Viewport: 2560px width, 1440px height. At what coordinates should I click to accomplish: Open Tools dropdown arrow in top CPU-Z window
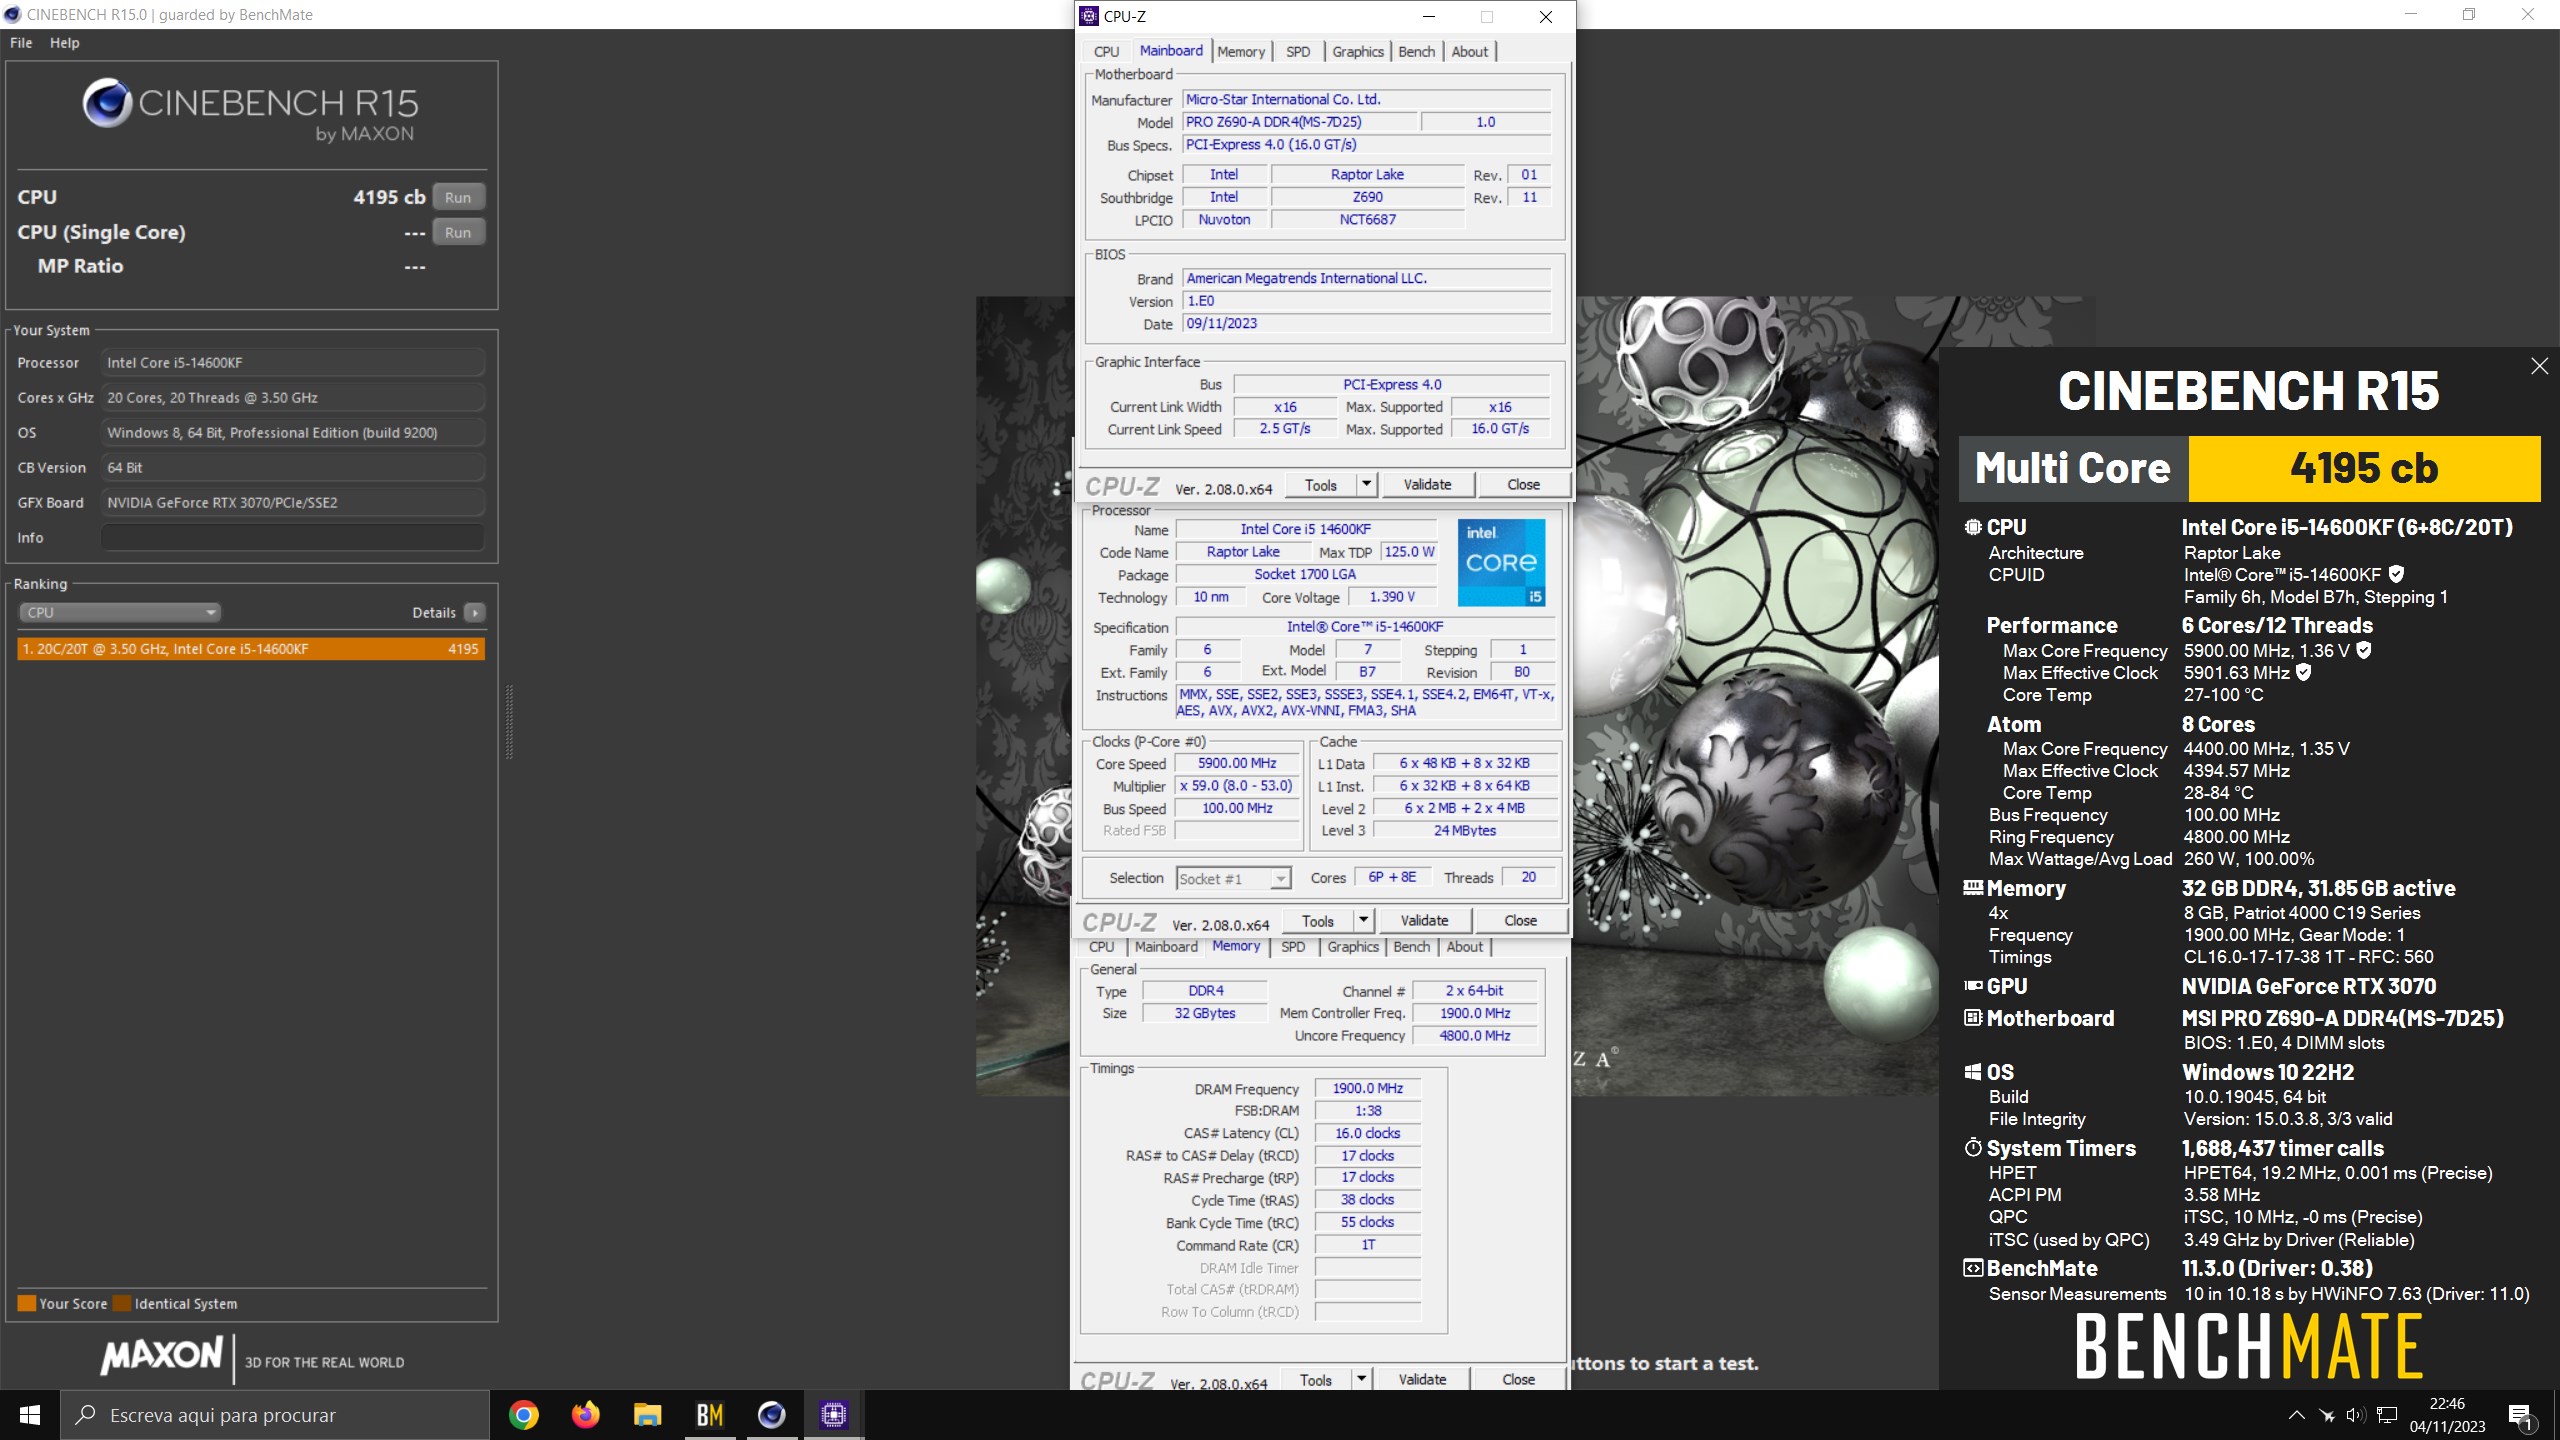[1366, 484]
